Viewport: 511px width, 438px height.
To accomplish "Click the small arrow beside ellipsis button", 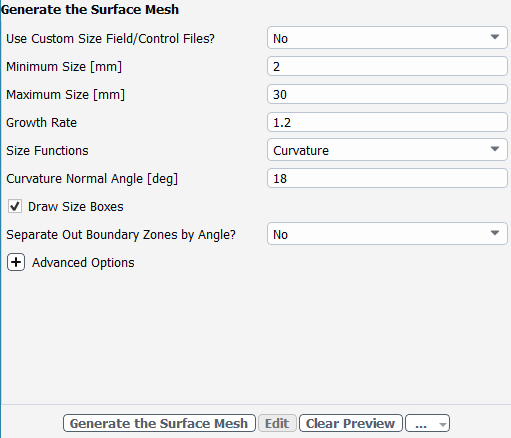I will click(443, 424).
